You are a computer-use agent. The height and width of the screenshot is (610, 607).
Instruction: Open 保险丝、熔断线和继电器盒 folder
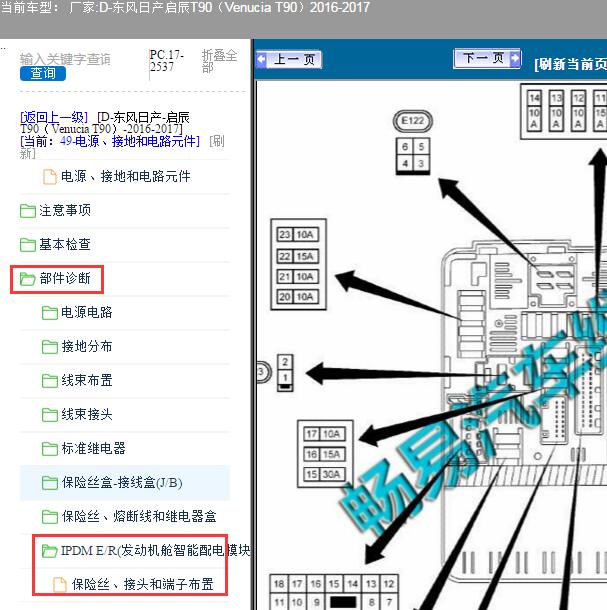139,517
